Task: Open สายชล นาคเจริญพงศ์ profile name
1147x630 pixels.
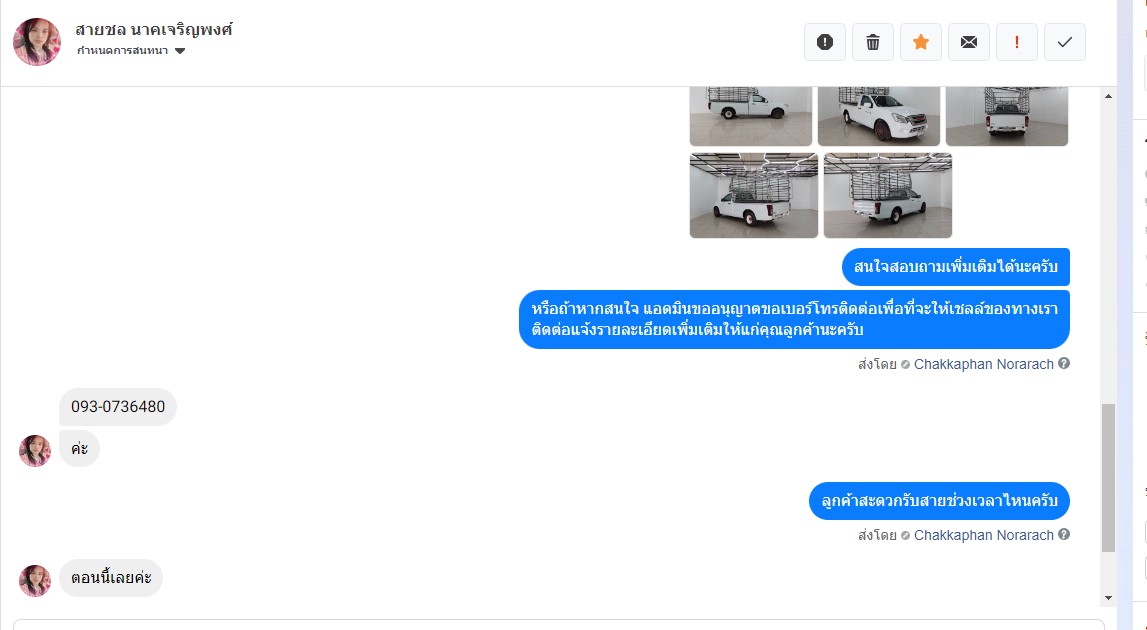Action: [154, 30]
